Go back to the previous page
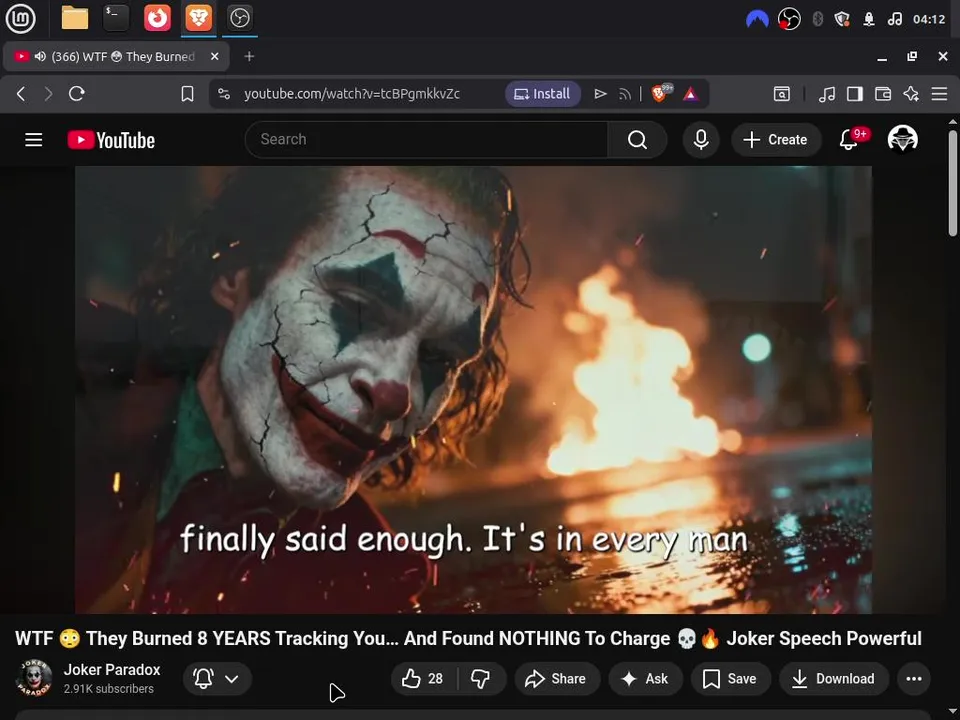This screenshot has width=960, height=720. (x=21, y=94)
